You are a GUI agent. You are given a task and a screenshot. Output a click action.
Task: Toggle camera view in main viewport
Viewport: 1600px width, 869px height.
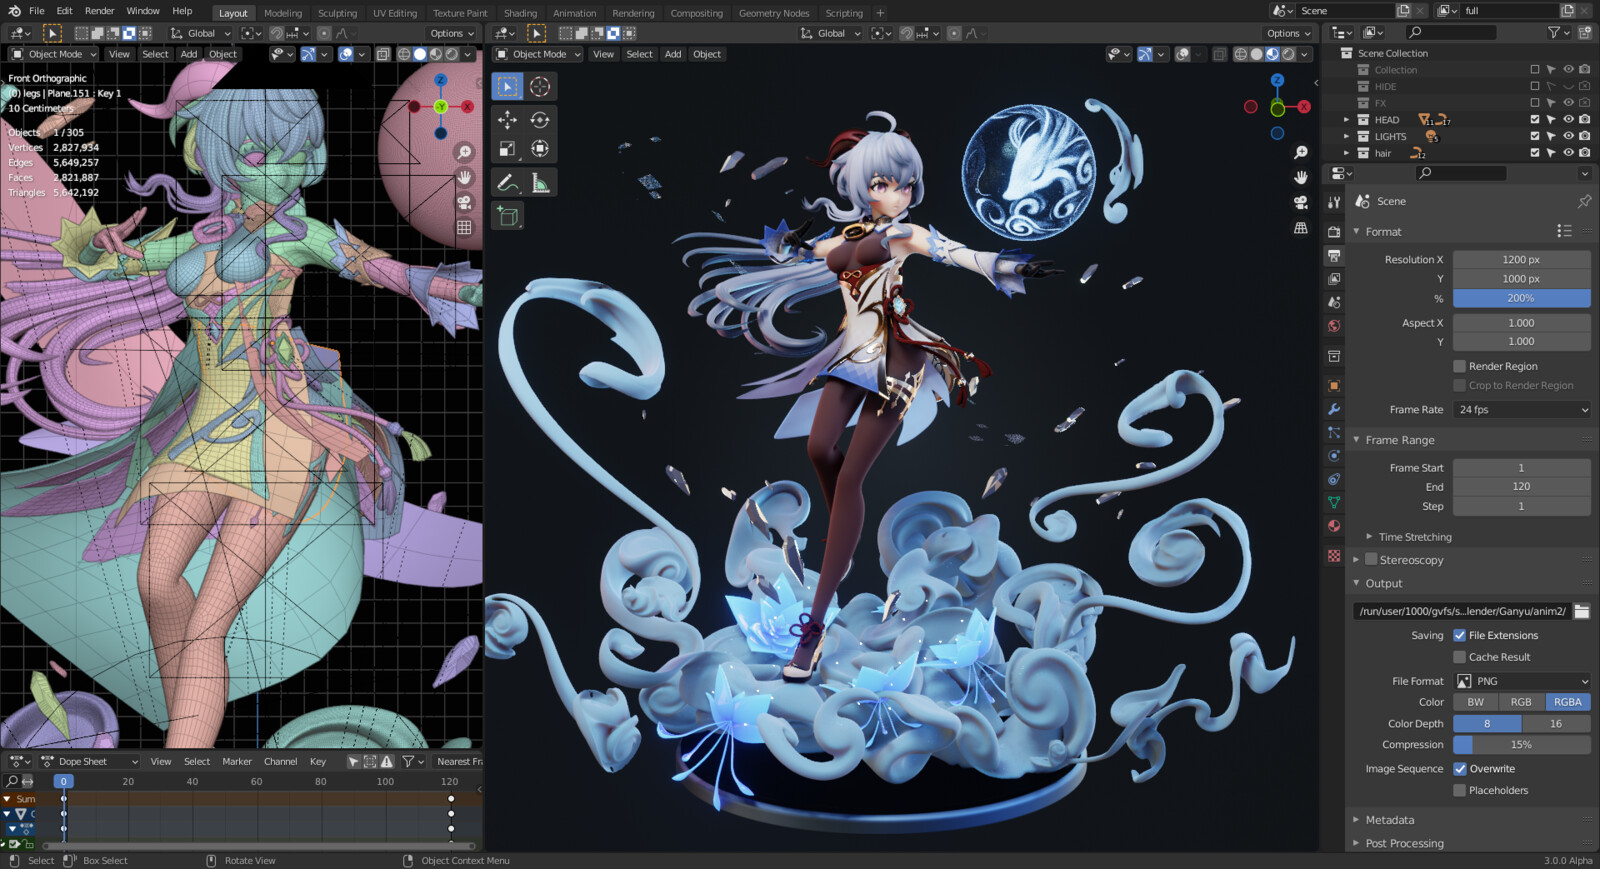click(x=1301, y=202)
